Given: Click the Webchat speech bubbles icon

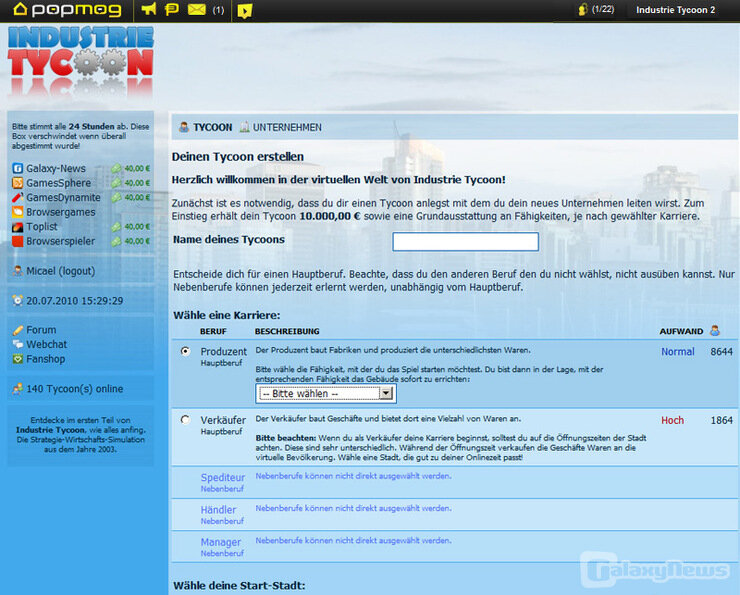Looking at the screenshot, I should click(x=18, y=344).
